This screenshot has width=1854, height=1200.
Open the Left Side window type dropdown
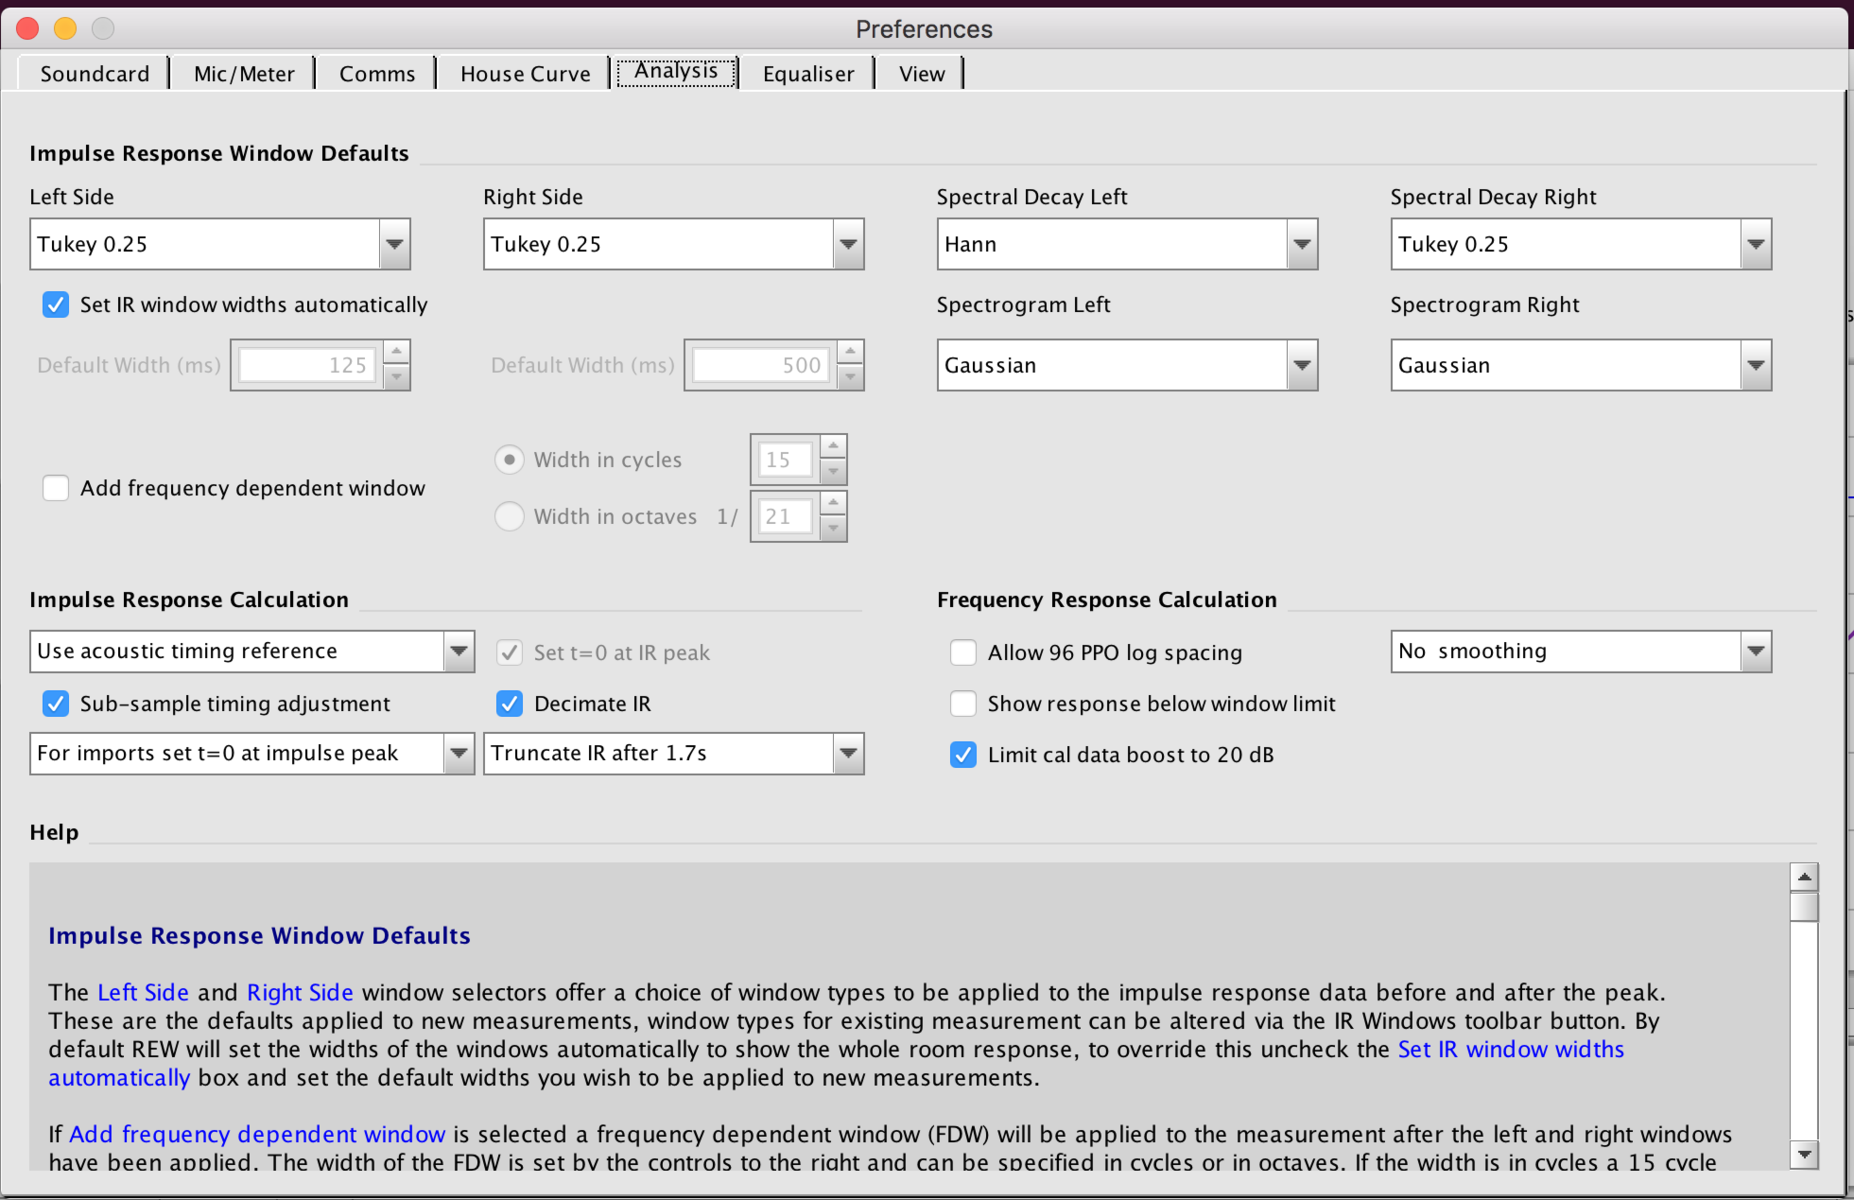click(395, 244)
